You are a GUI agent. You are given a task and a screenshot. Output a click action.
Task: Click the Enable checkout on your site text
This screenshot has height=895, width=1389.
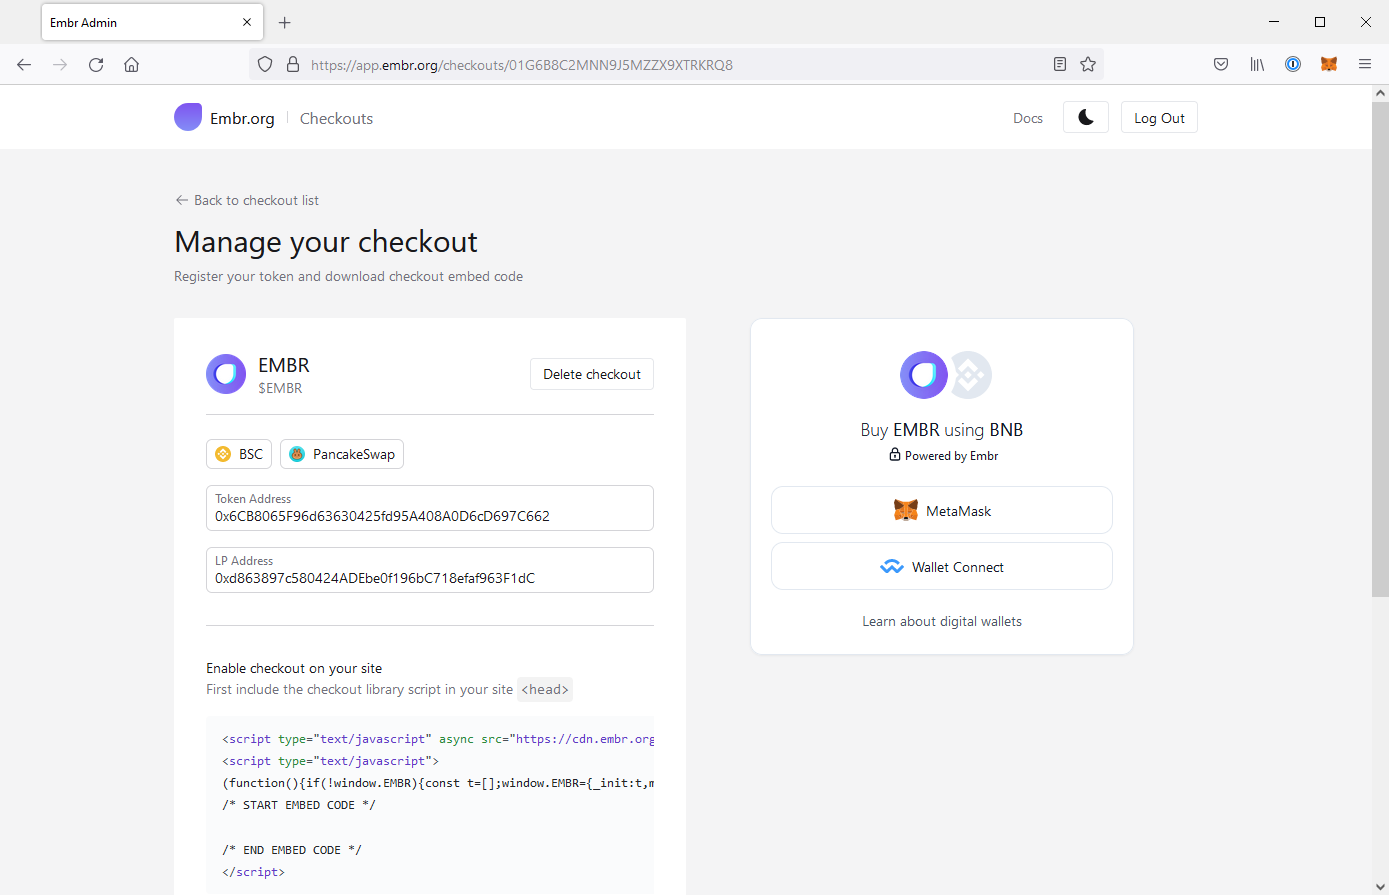pyautogui.click(x=294, y=668)
